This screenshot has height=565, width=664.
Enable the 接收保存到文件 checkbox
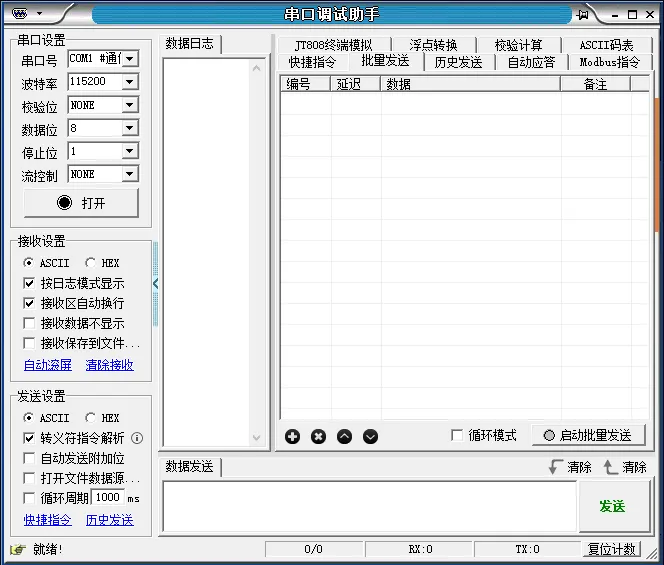[x=29, y=343]
